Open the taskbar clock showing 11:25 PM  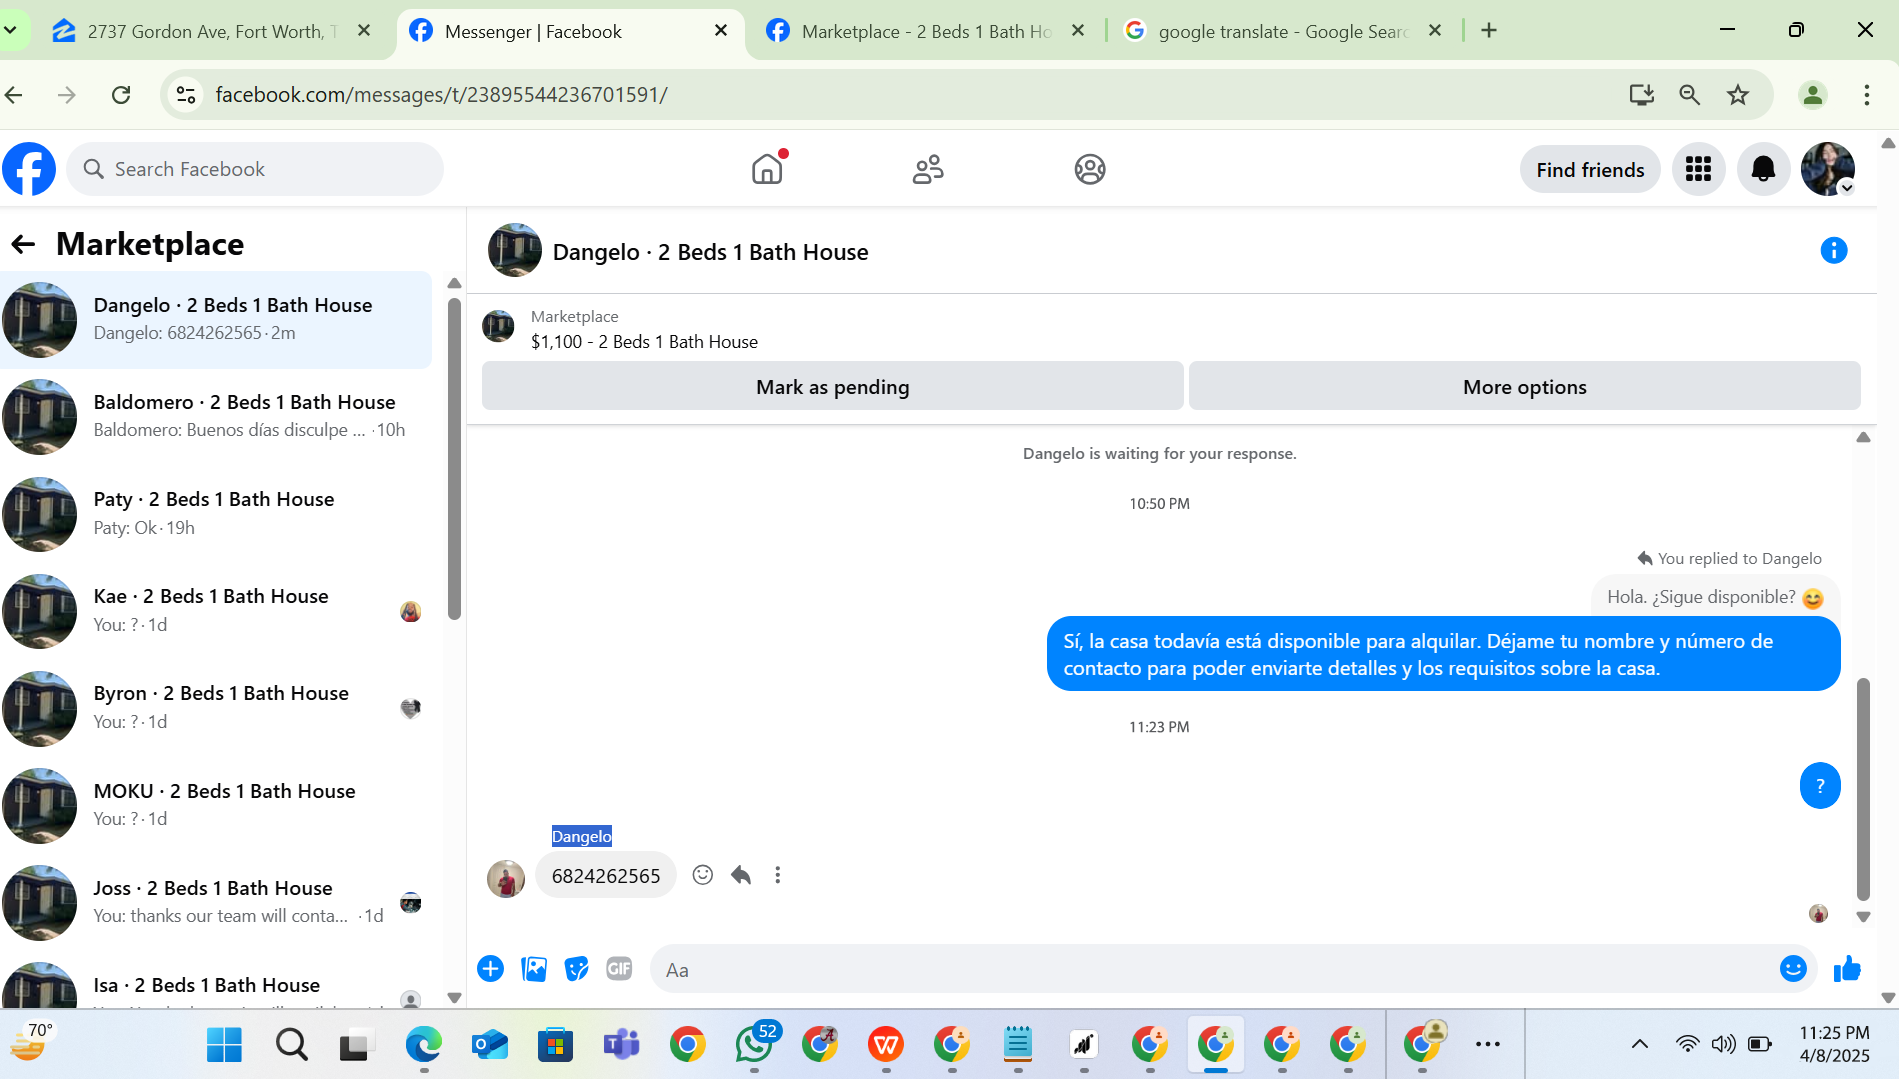pos(1834,1044)
